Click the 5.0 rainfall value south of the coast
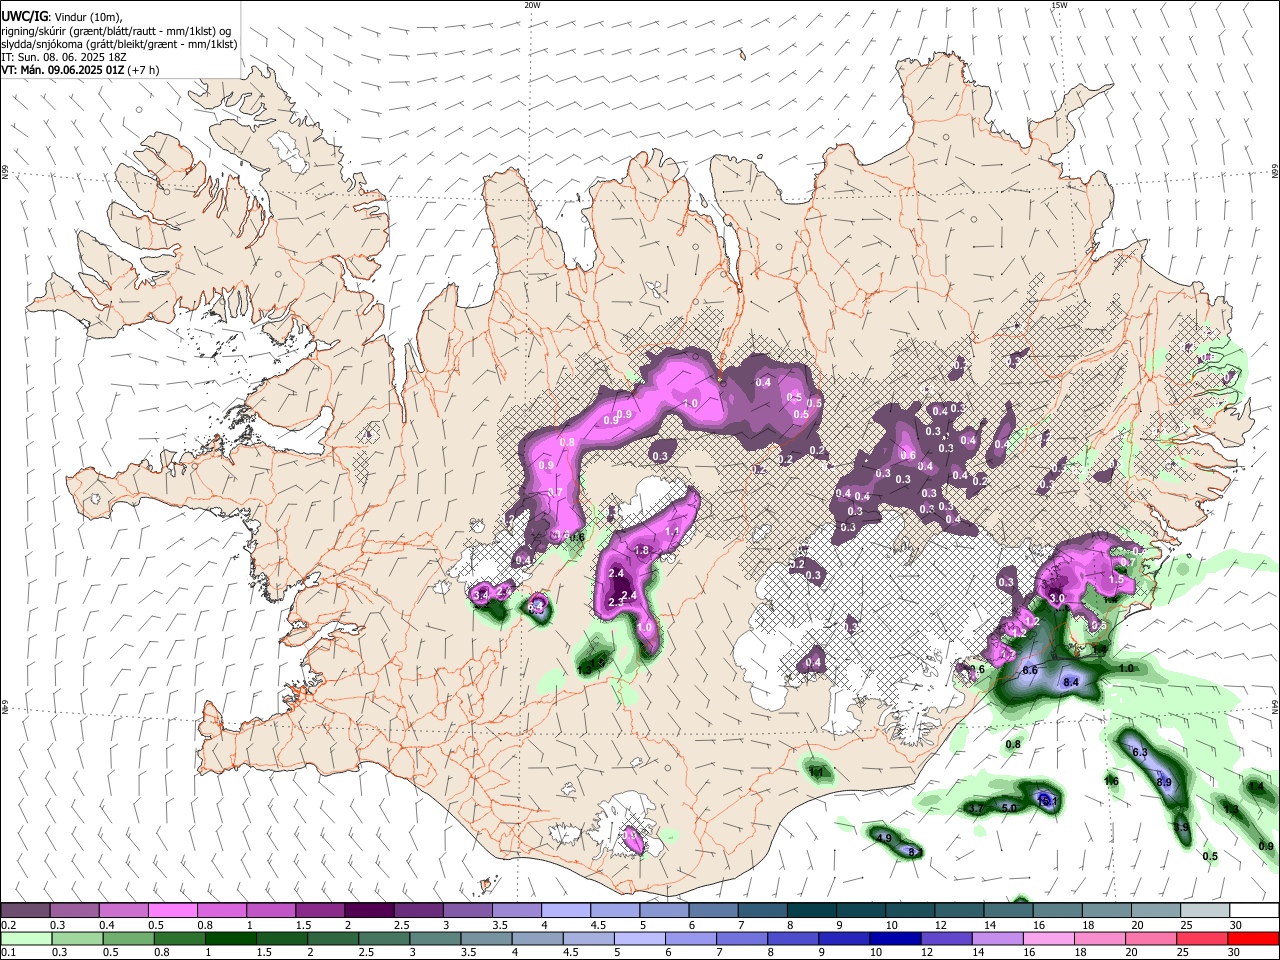This screenshot has width=1280, height=960. 1009,807
